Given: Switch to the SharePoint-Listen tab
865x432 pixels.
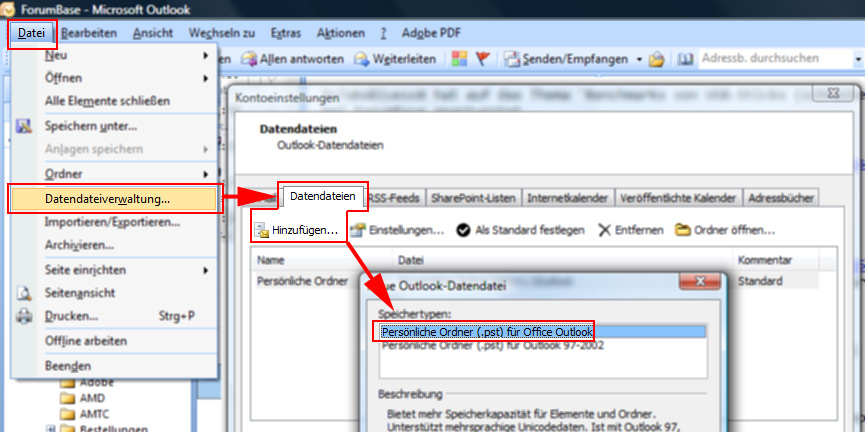Looking at the screenshot, I should click(x=474, y=198).
